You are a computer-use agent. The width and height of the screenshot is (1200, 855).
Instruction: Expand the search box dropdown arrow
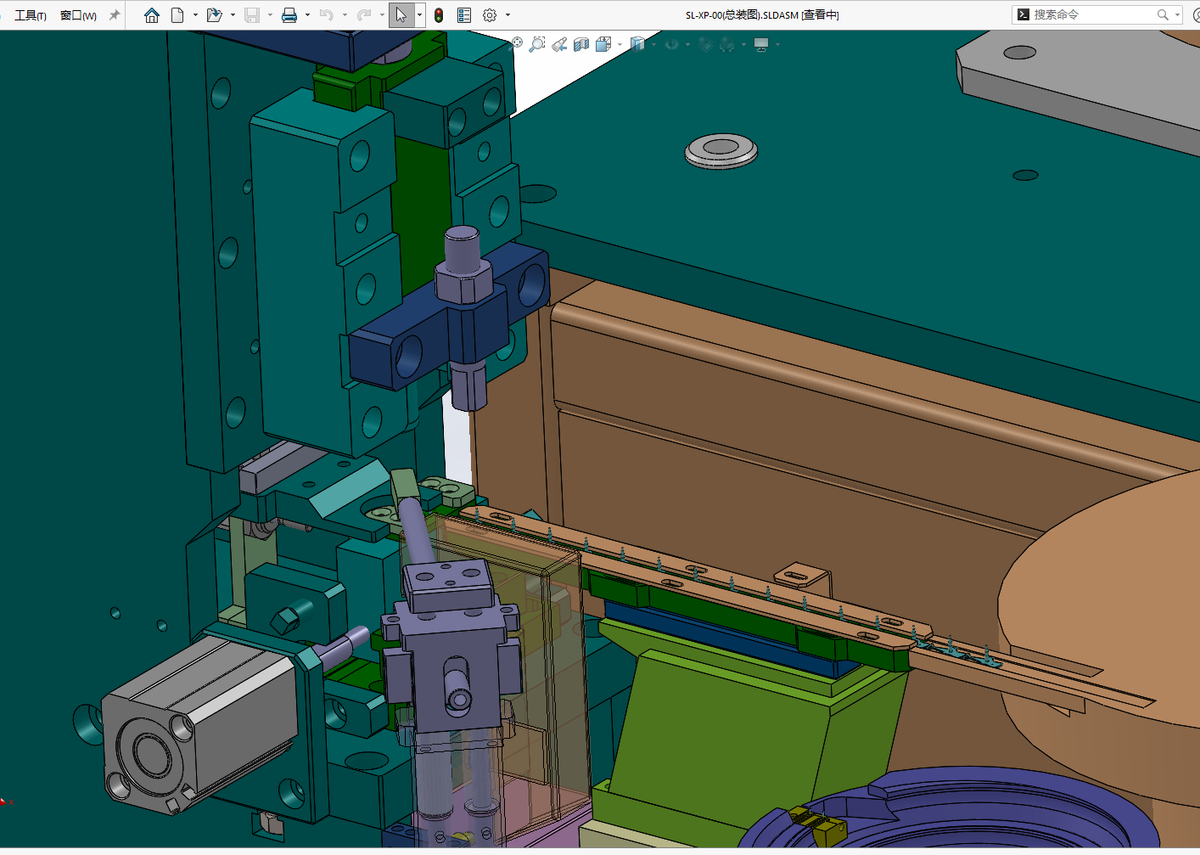point(1177,15)
